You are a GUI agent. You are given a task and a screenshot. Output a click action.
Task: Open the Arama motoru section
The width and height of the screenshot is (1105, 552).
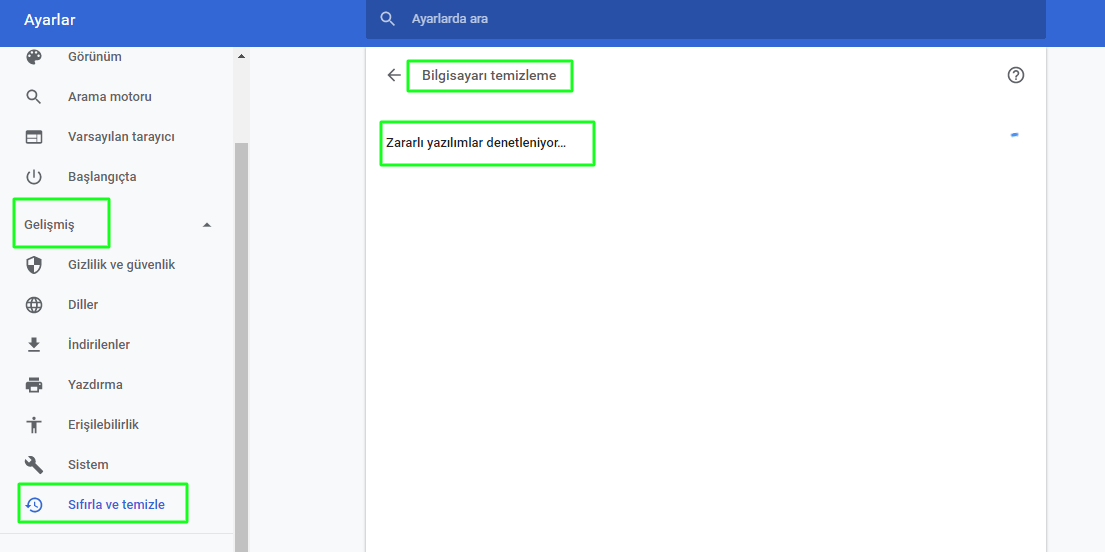pos(110,97)
